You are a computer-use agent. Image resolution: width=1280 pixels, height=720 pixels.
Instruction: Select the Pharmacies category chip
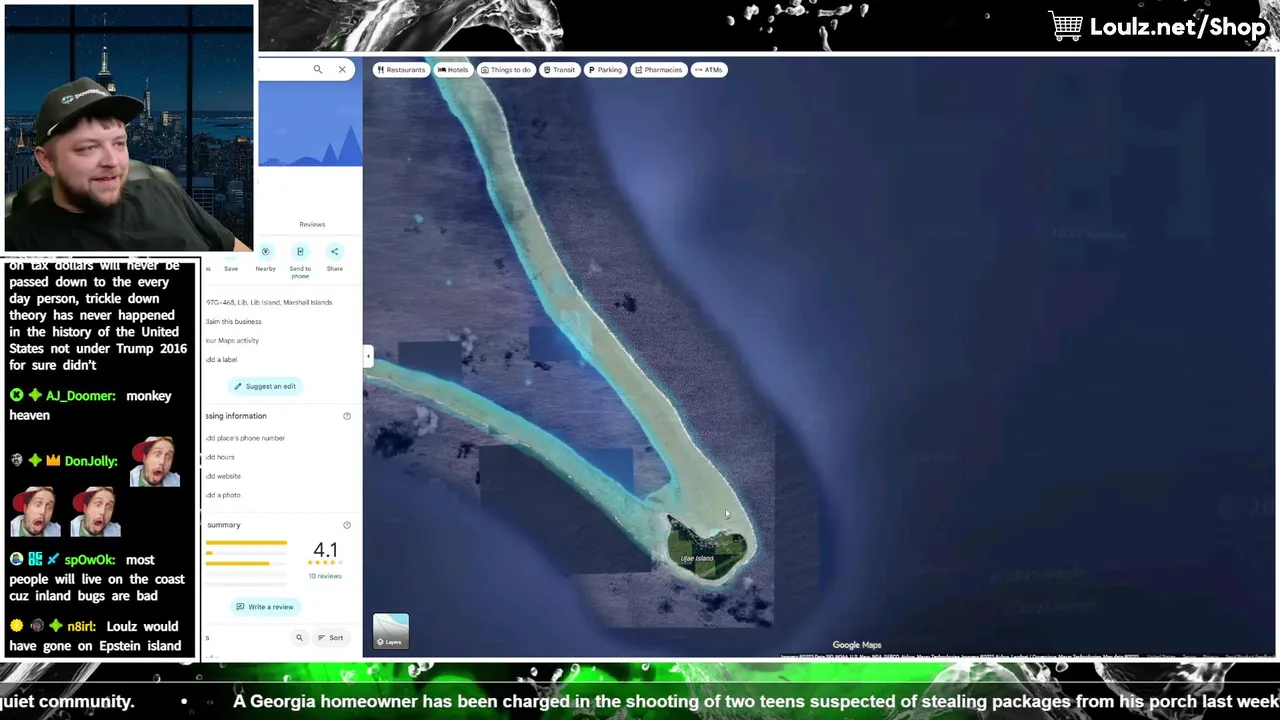click(x=659, y=70)
